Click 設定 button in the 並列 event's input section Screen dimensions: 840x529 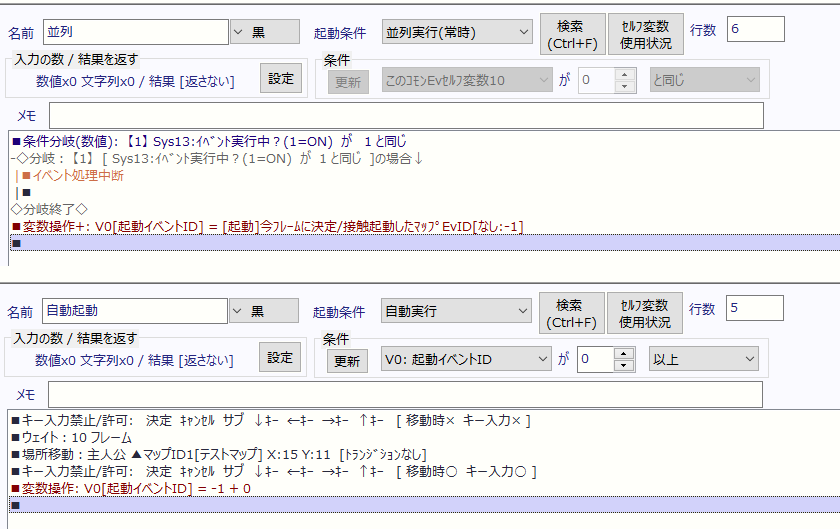point(280,78)
